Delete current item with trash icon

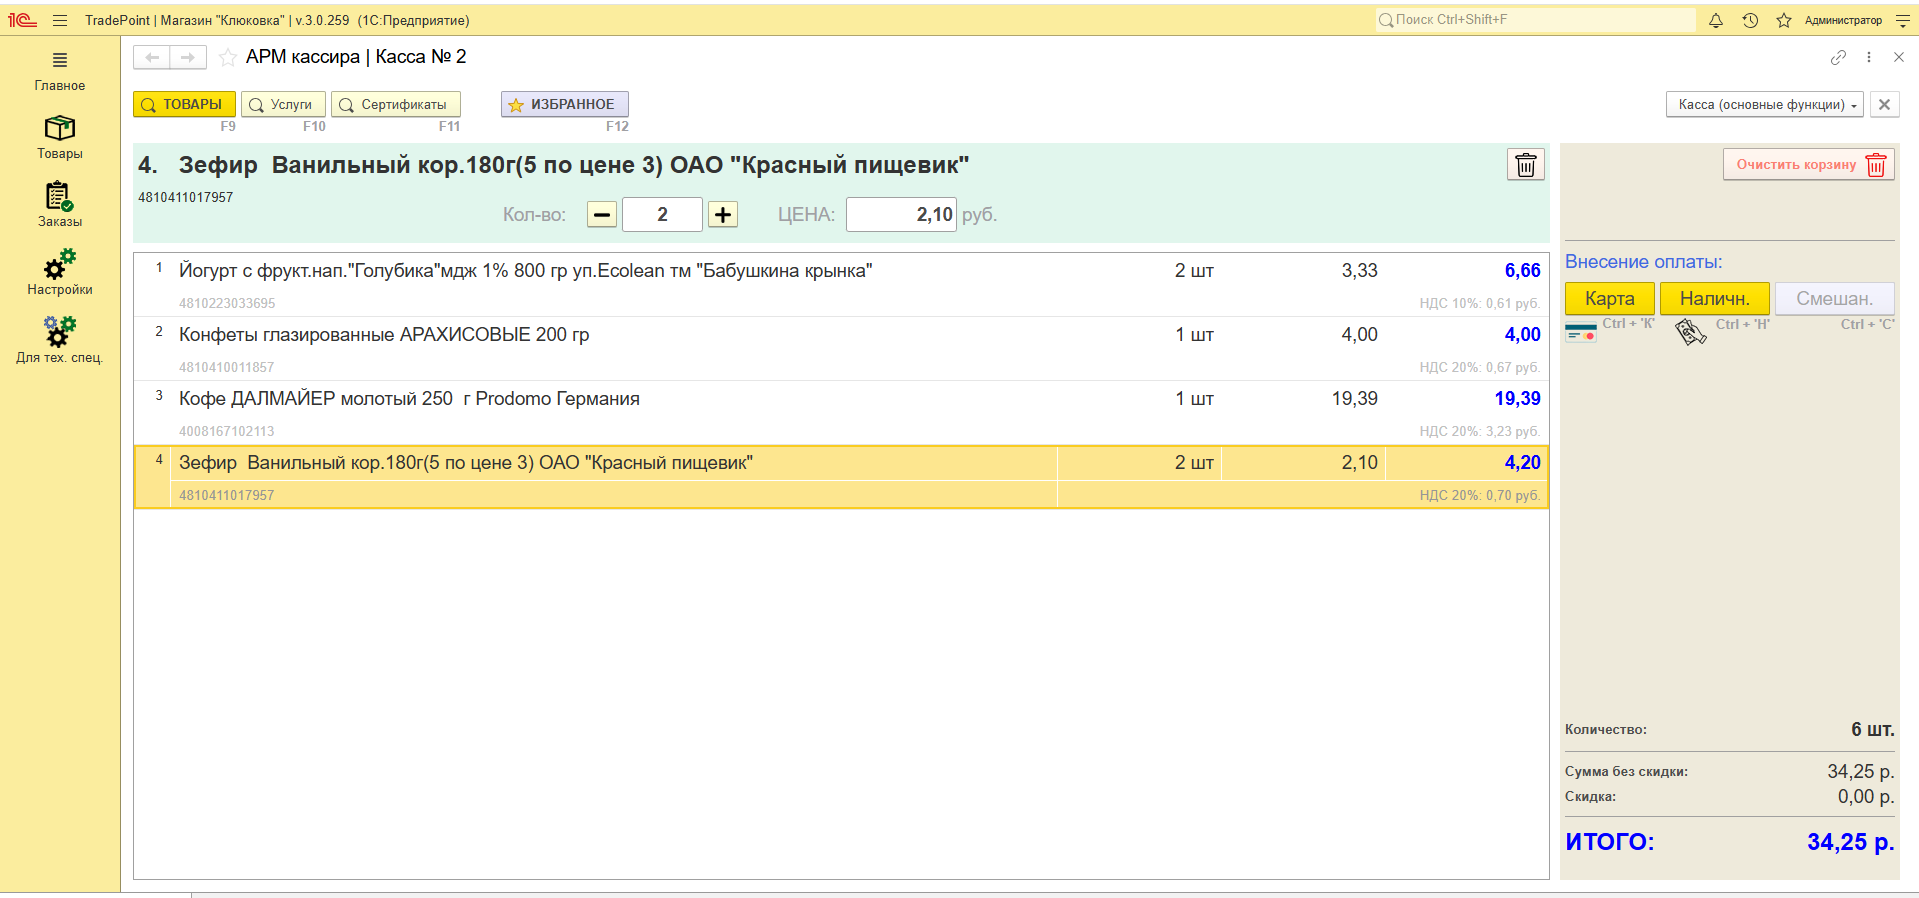point(1525,165)
